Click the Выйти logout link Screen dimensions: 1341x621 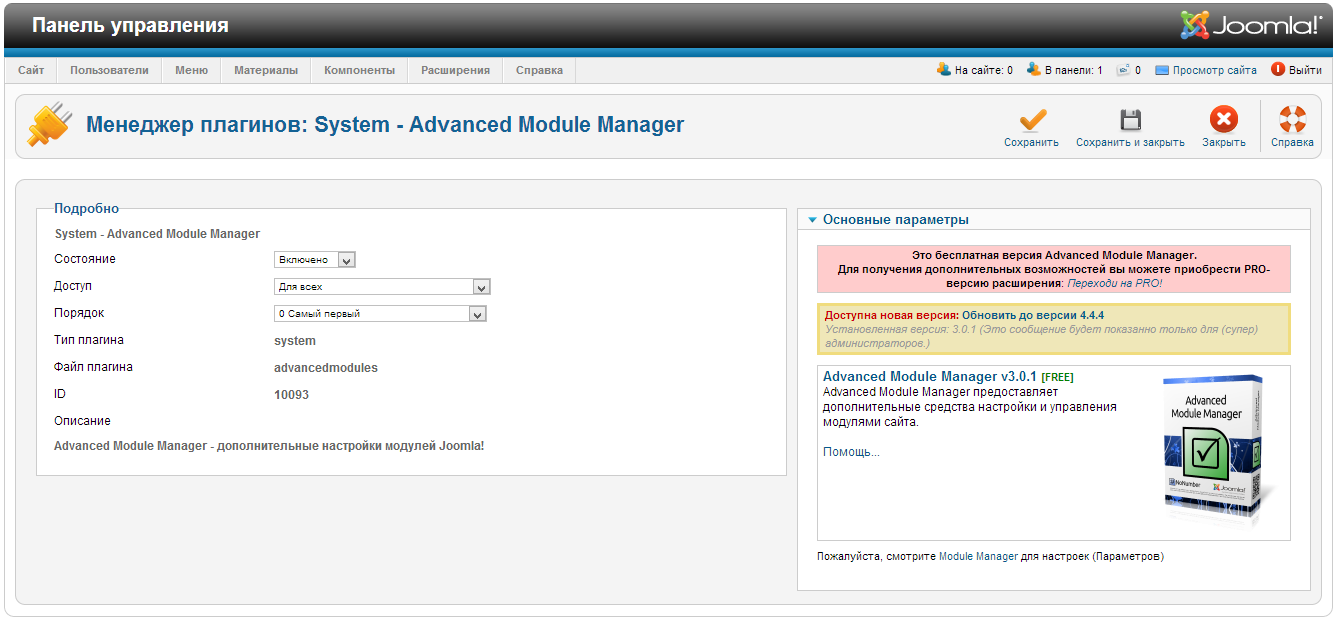[x=1305, y=71]
